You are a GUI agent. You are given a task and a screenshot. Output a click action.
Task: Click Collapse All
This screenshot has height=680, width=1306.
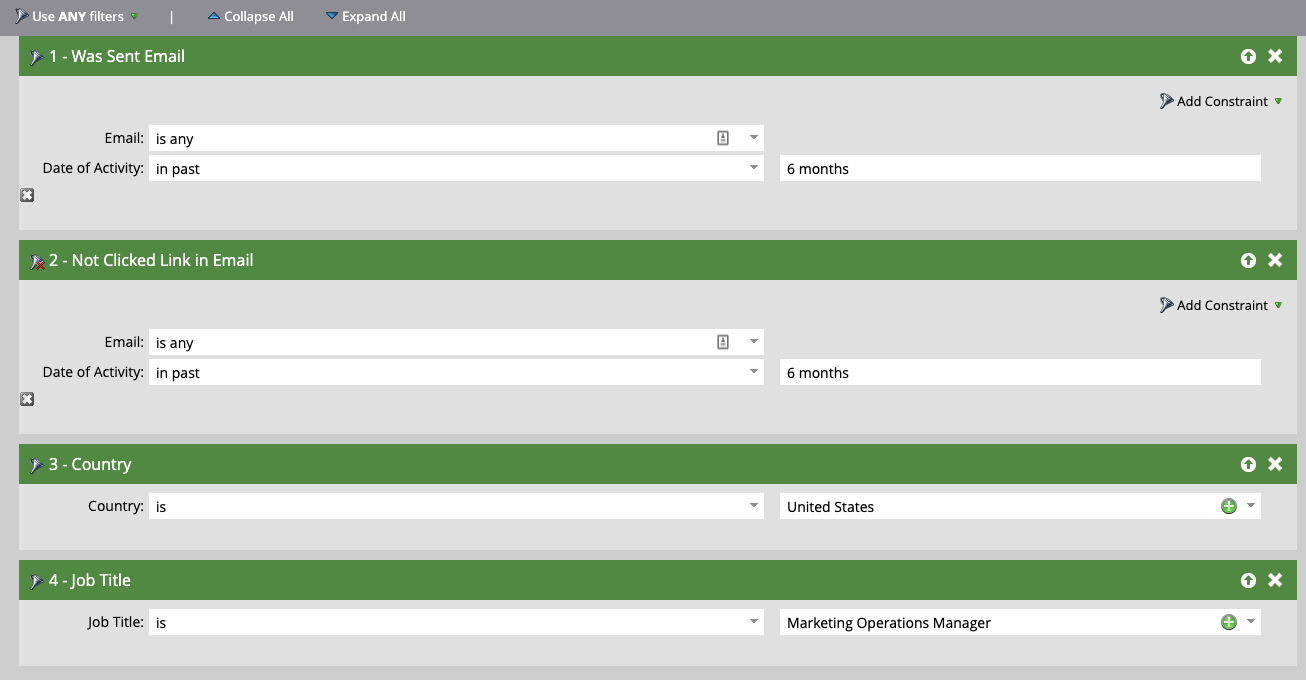(250, 16)
